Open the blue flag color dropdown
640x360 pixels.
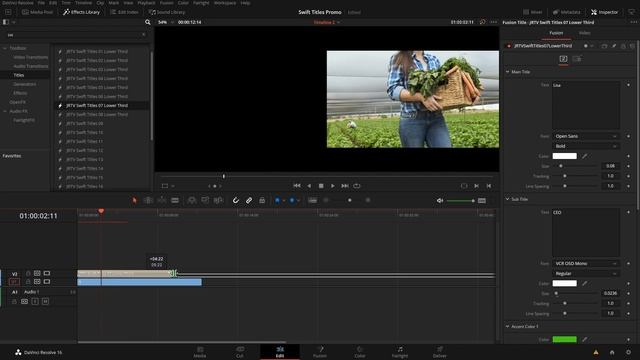point(284,200)
